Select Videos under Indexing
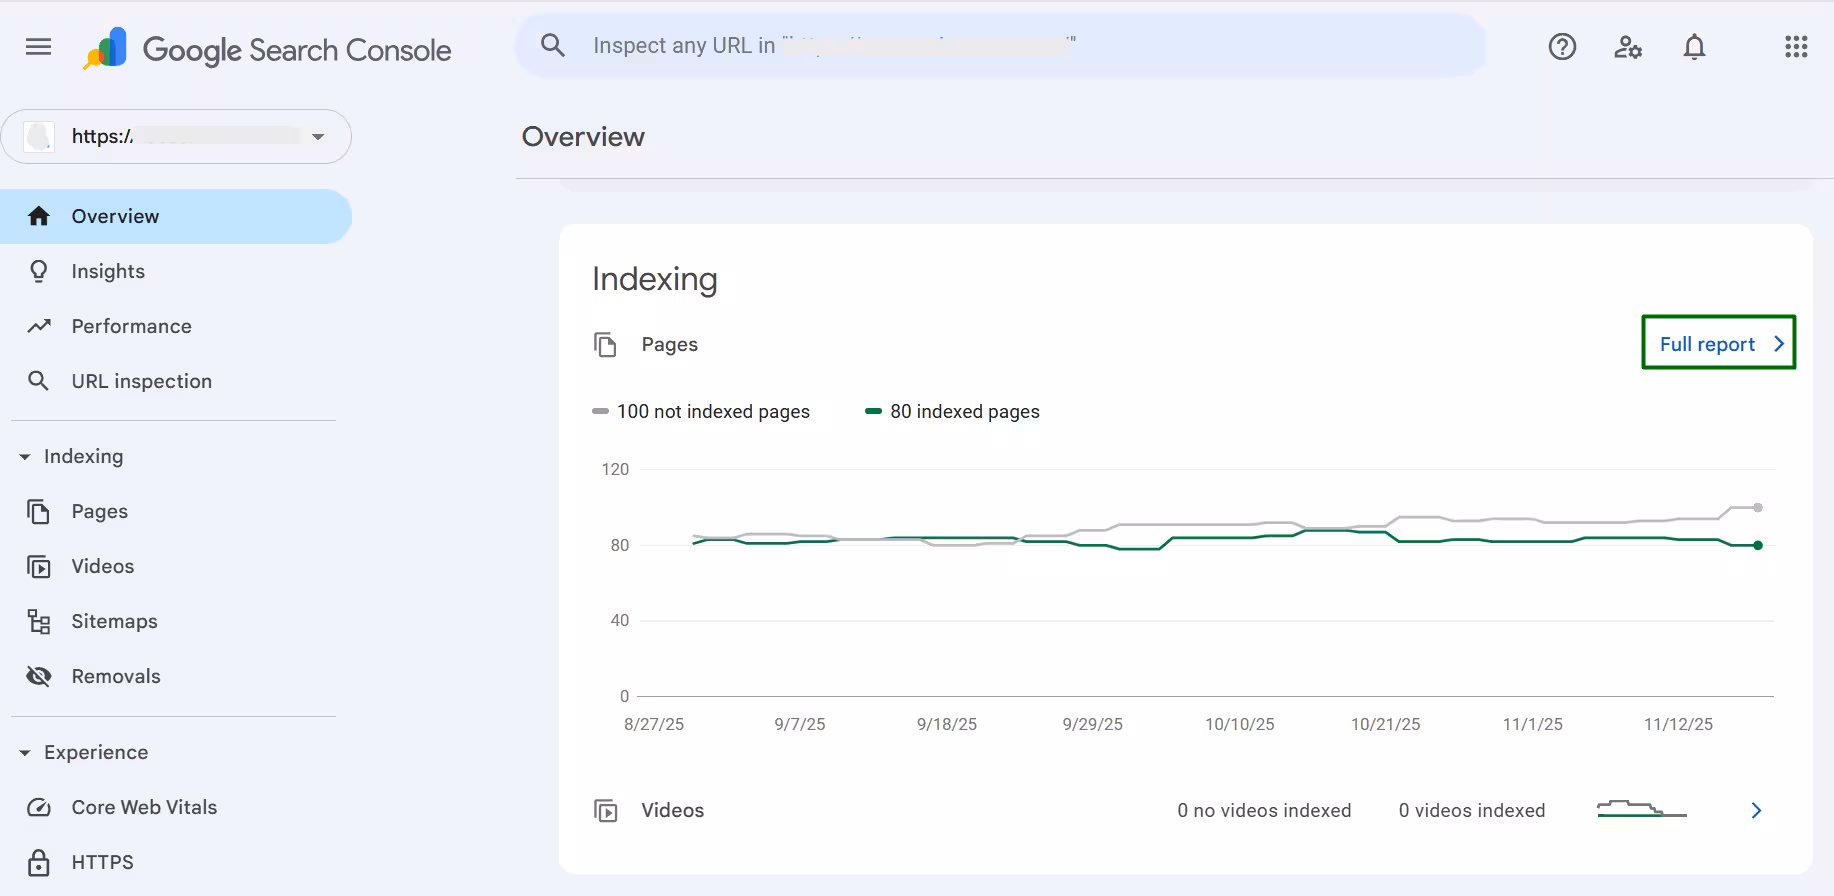Image resolution: width=1834 pixels, height=896 pixels. click(x=176, y=566)
